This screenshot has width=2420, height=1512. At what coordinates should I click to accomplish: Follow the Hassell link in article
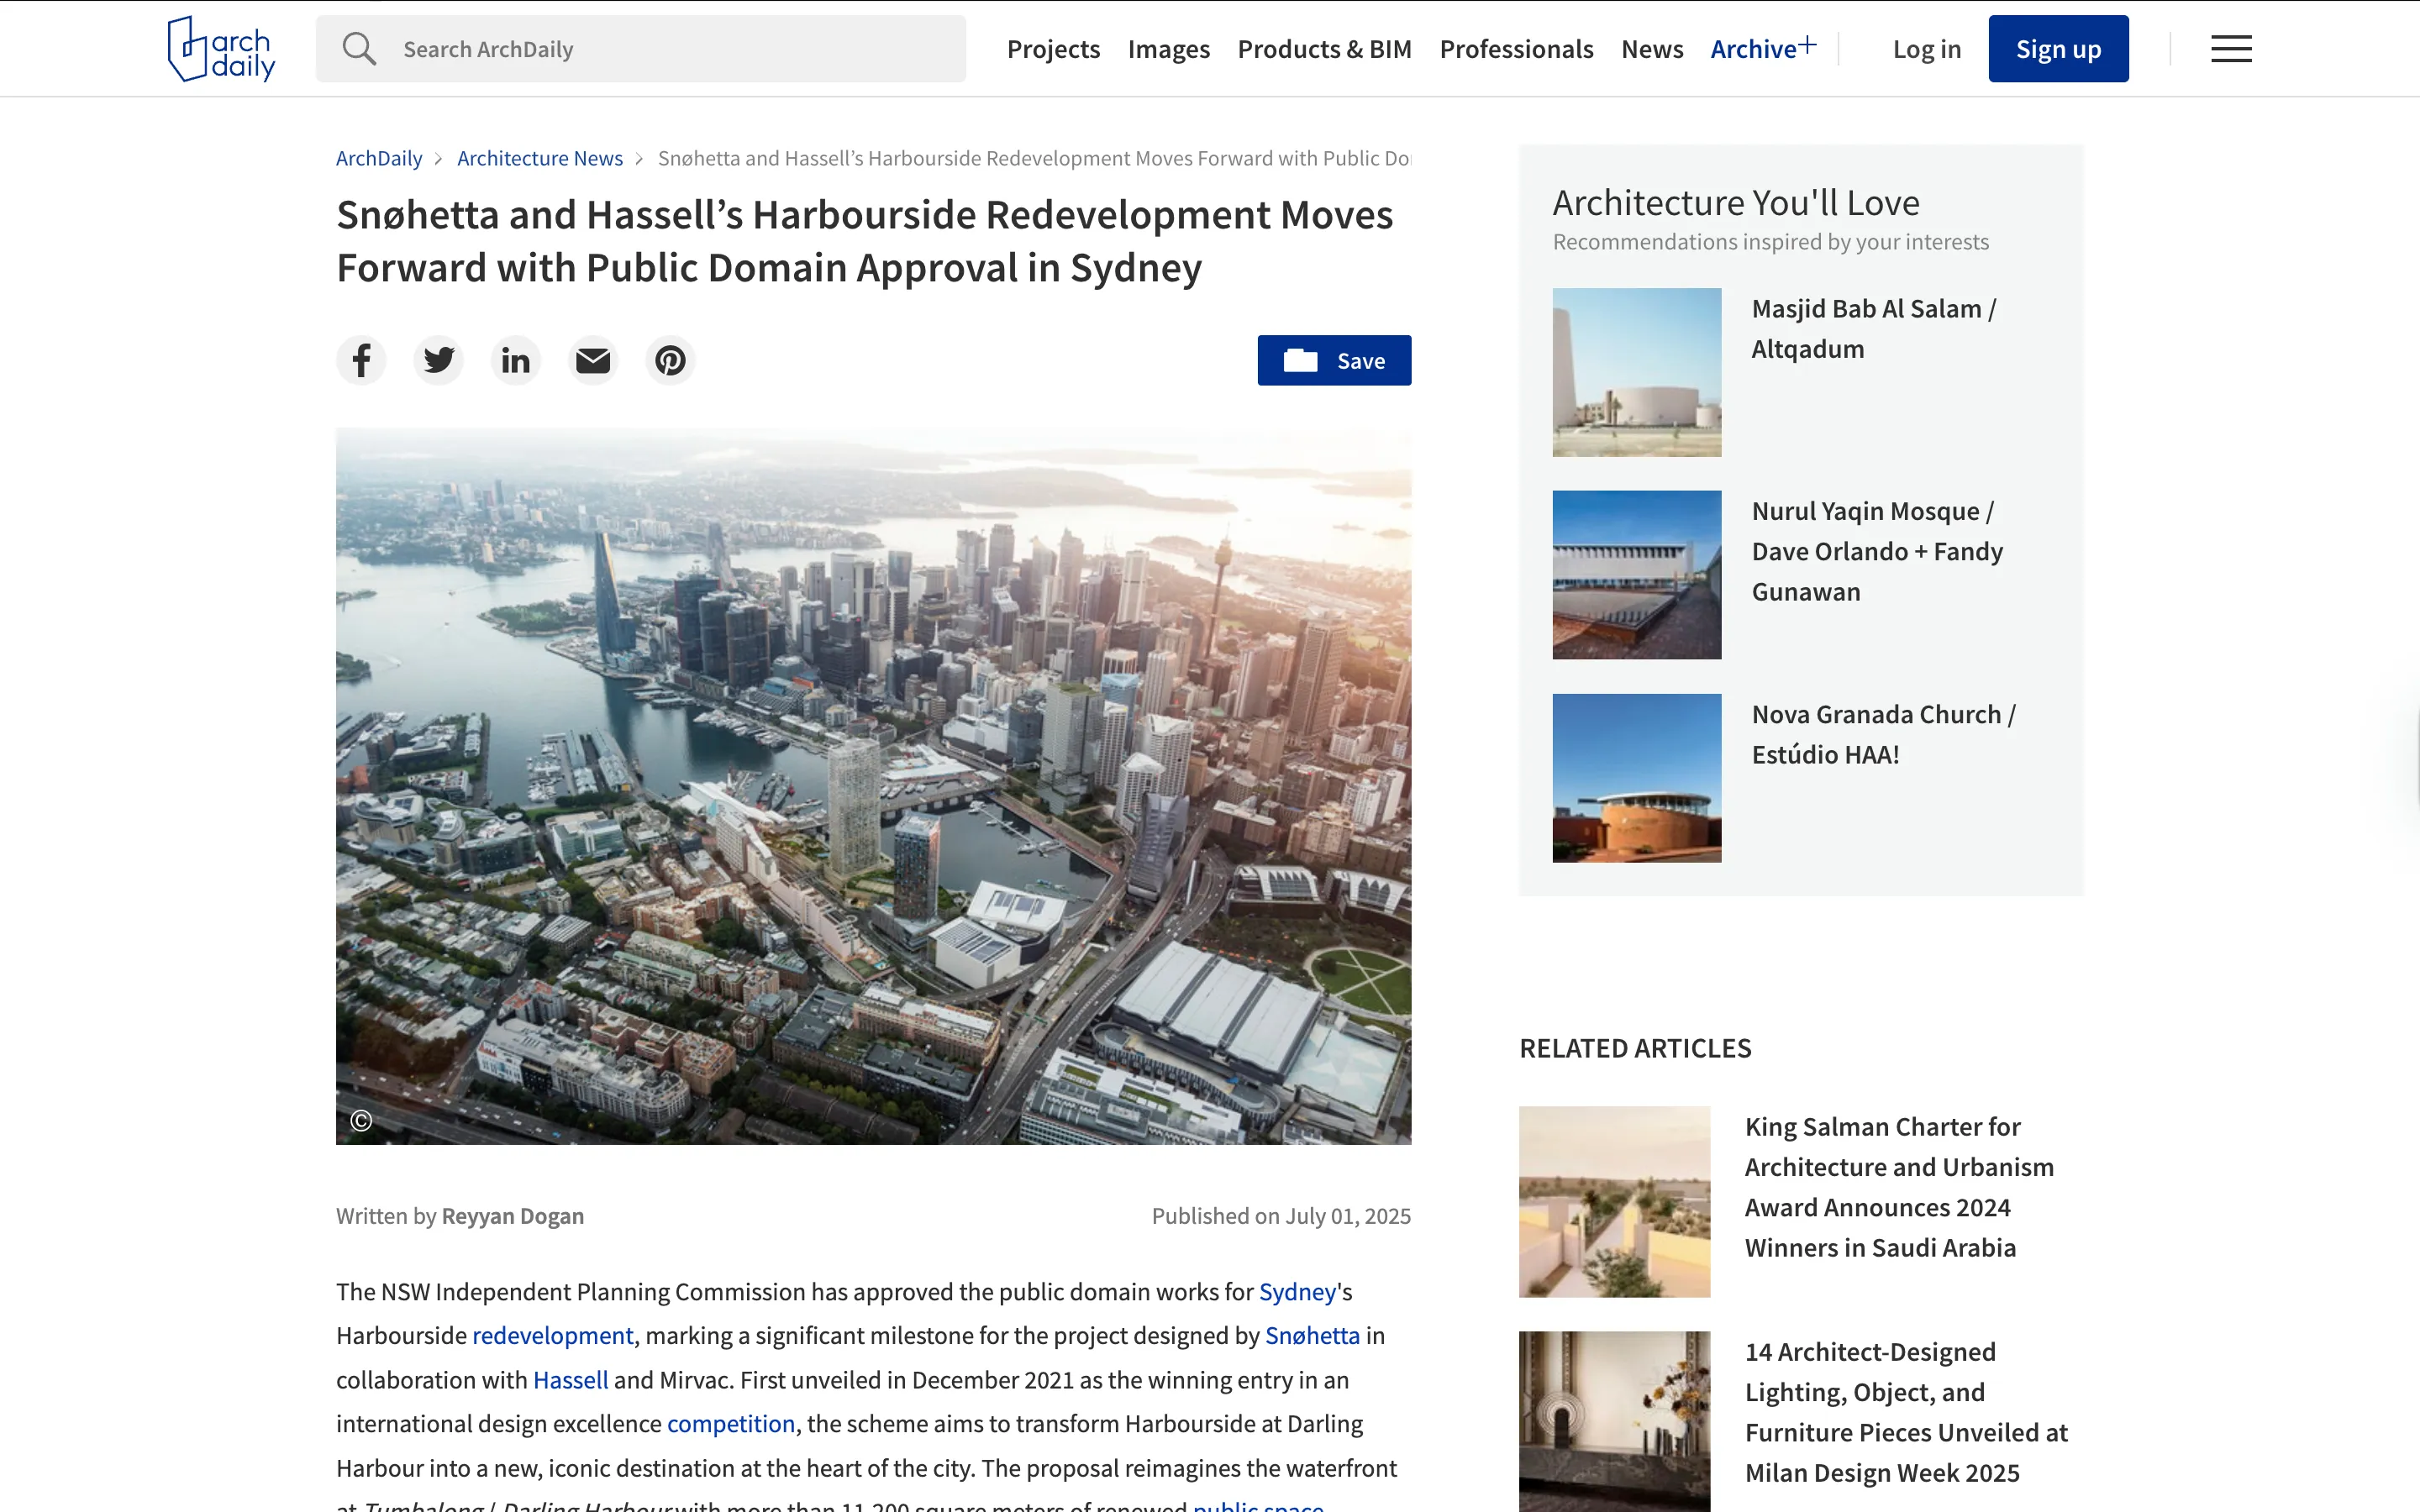point(570,1380)
